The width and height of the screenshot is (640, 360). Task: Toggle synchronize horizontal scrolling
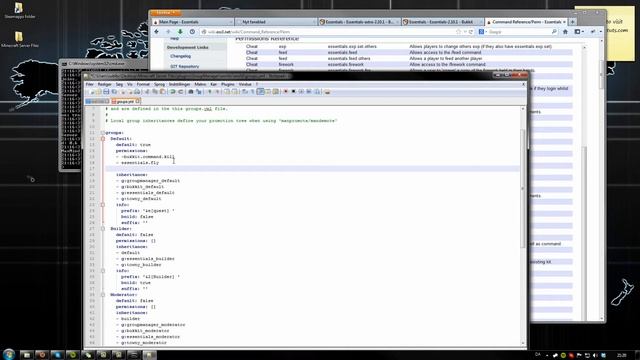(234, 91)
